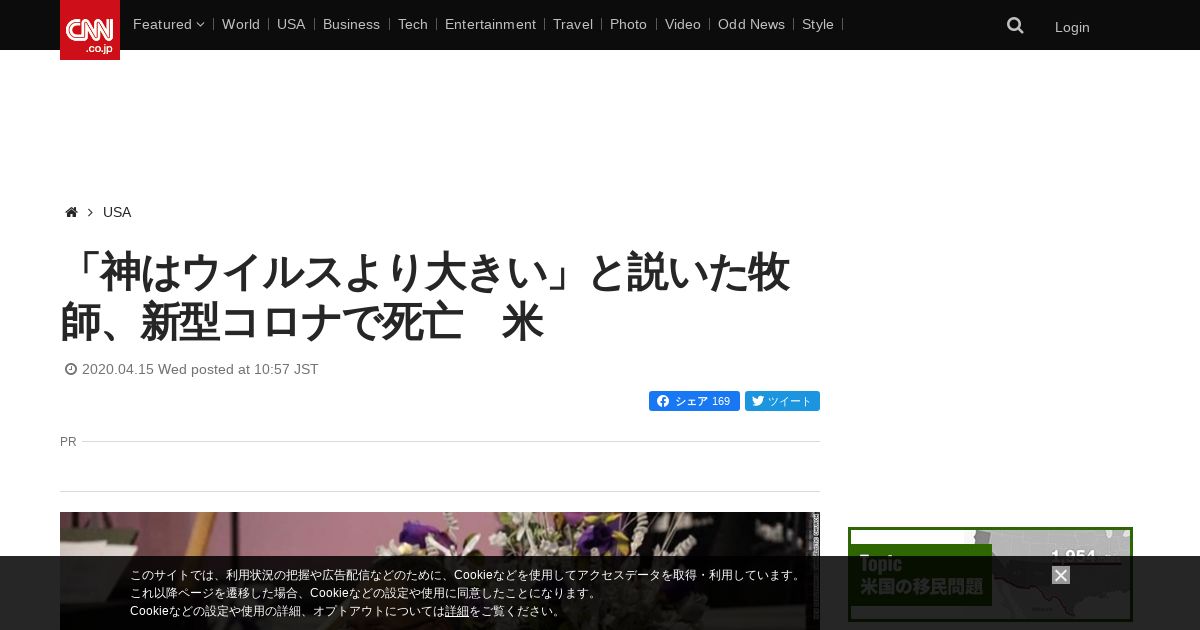Viewport: 1200px width, 630px height.
Task: Click the Login link
Action: [1072, 27]
